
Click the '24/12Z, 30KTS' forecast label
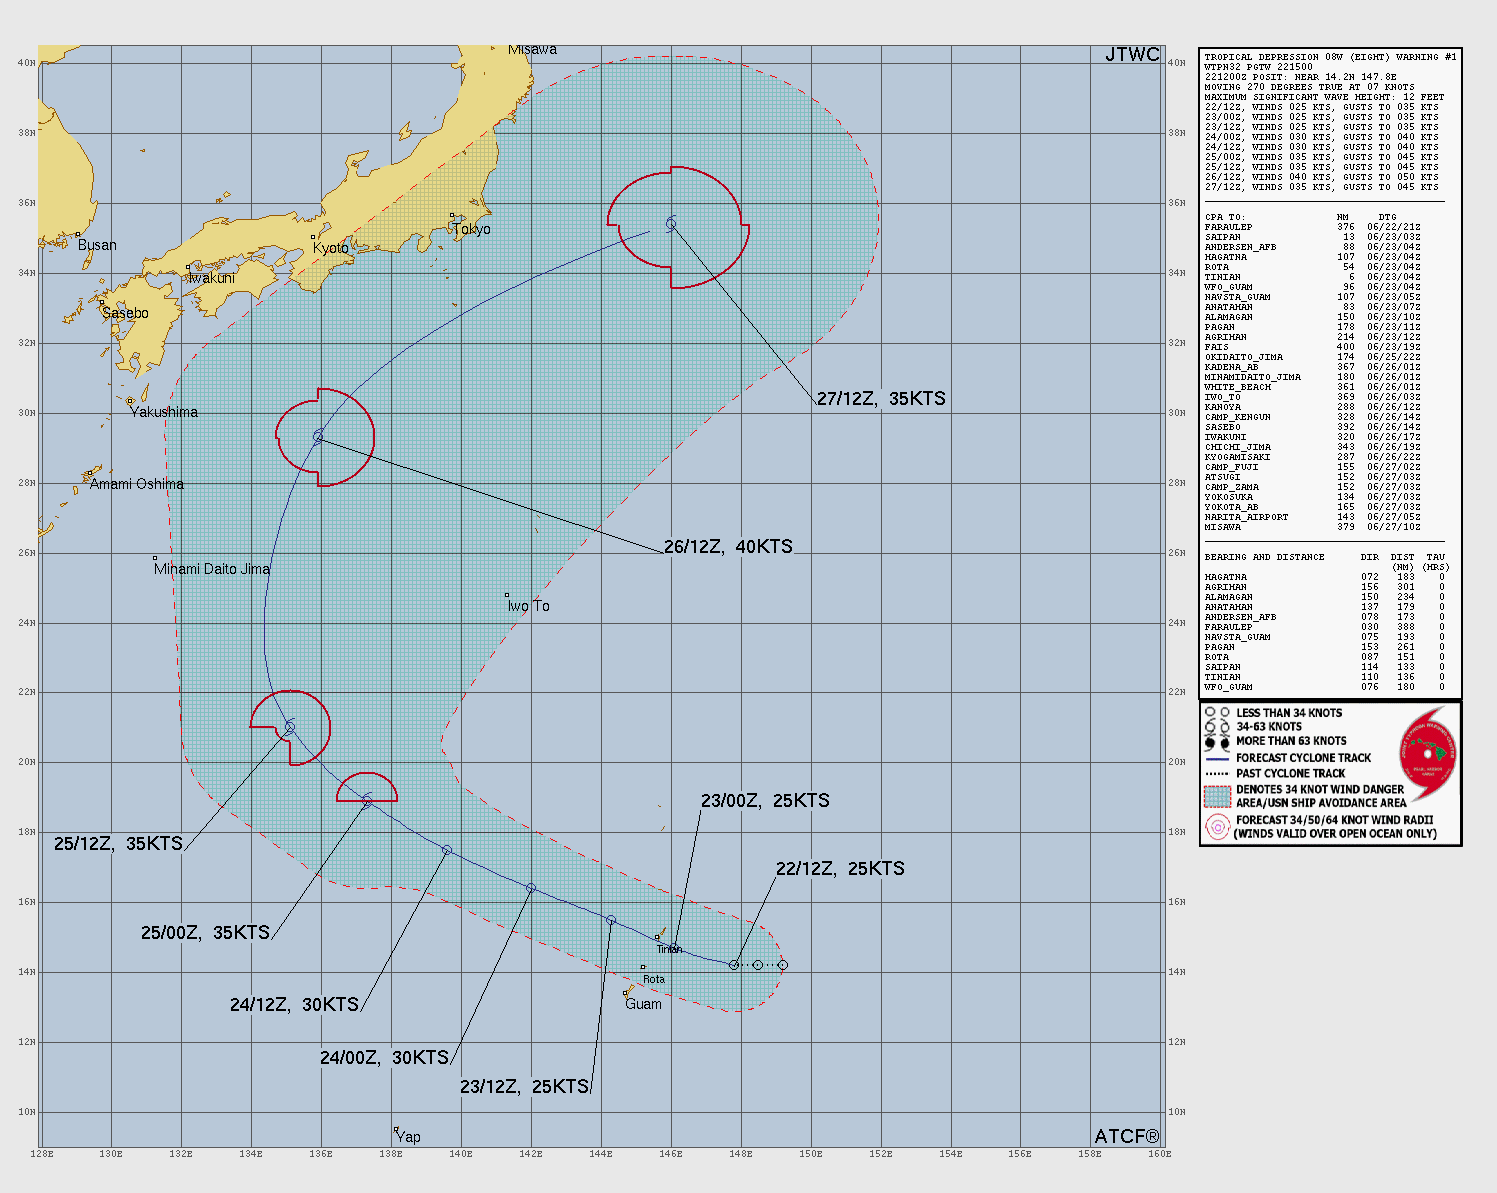click(294, 1004)
